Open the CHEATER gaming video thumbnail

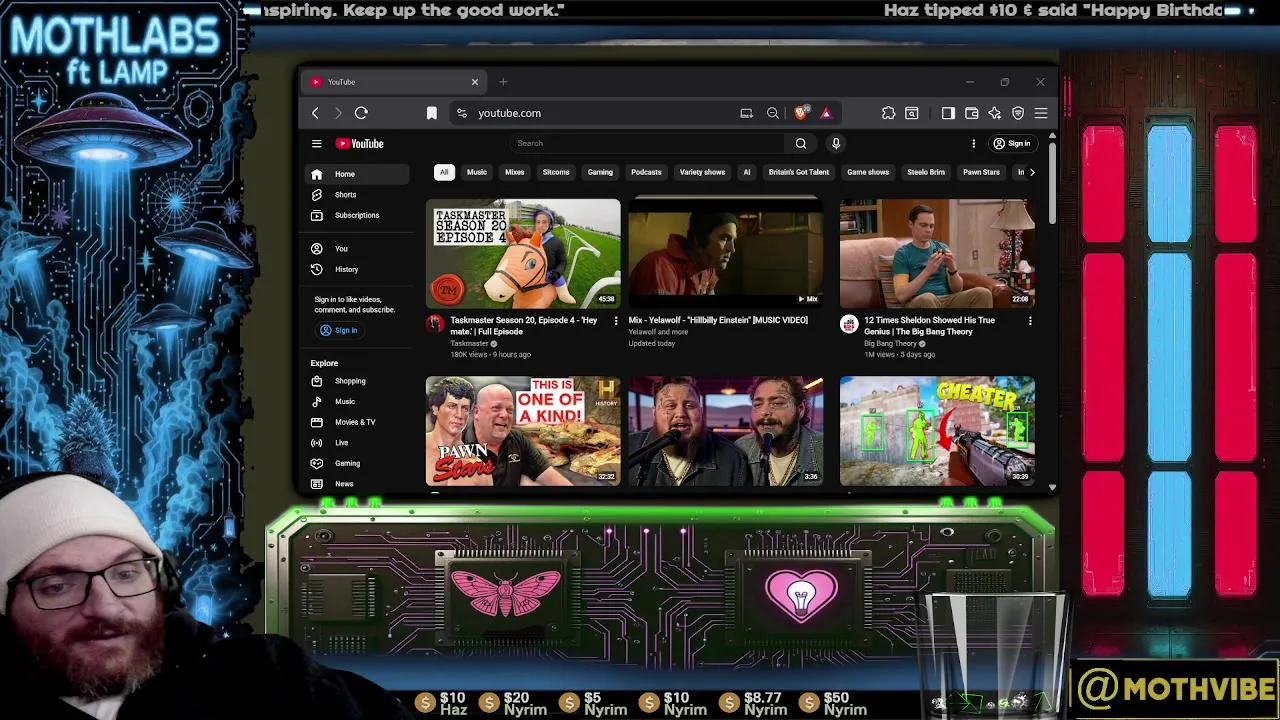(937, 431)
